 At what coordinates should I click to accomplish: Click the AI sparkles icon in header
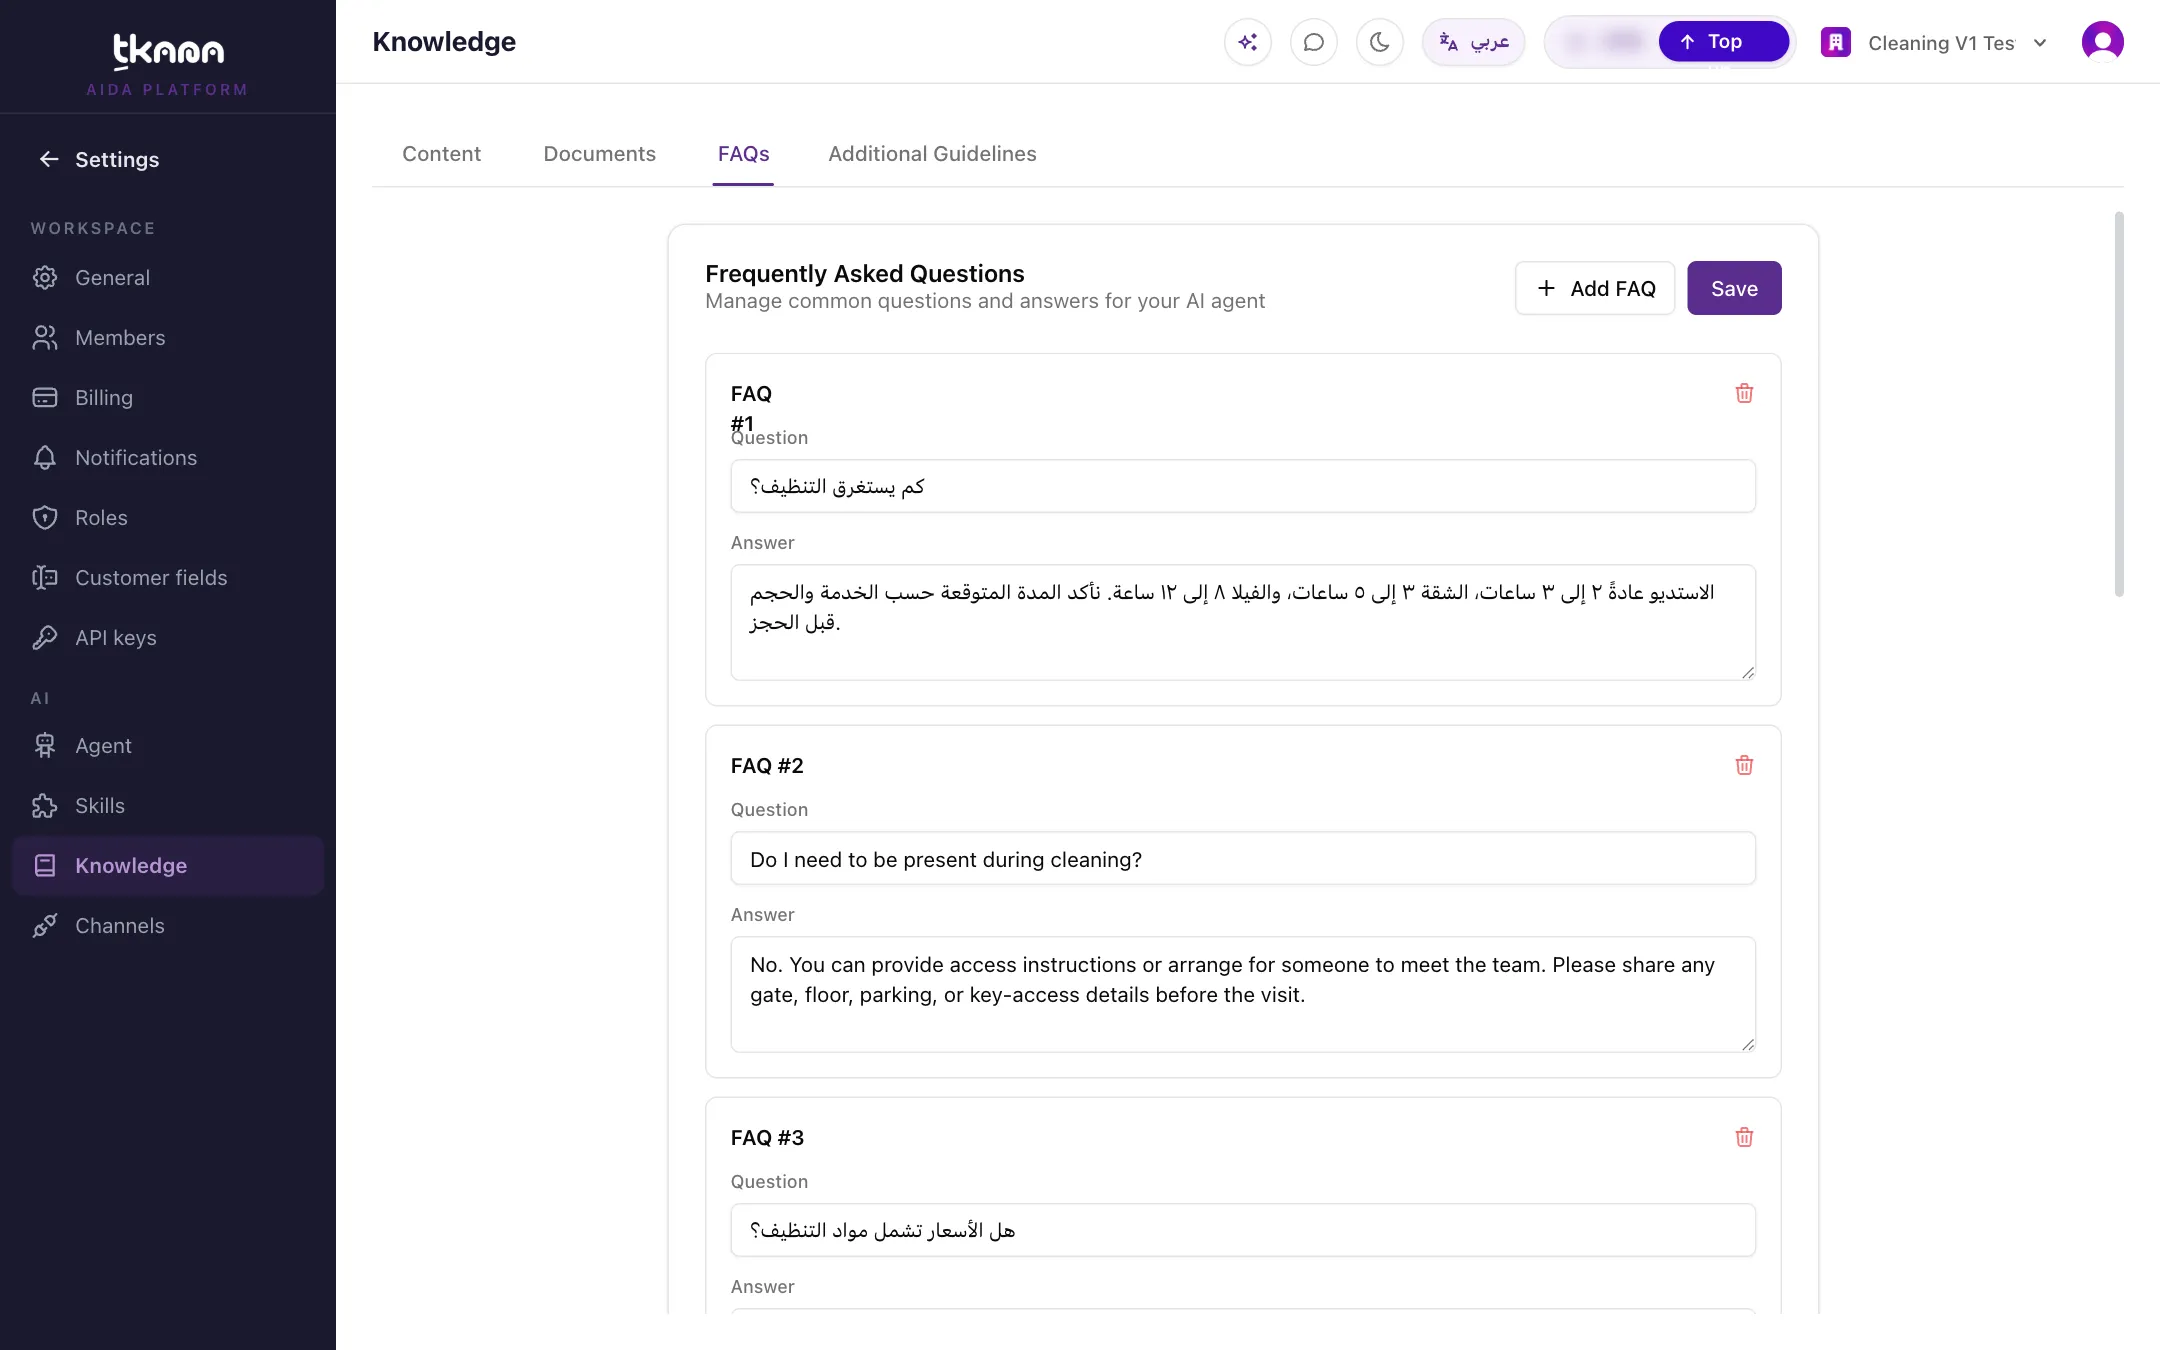coord(1247,42)
